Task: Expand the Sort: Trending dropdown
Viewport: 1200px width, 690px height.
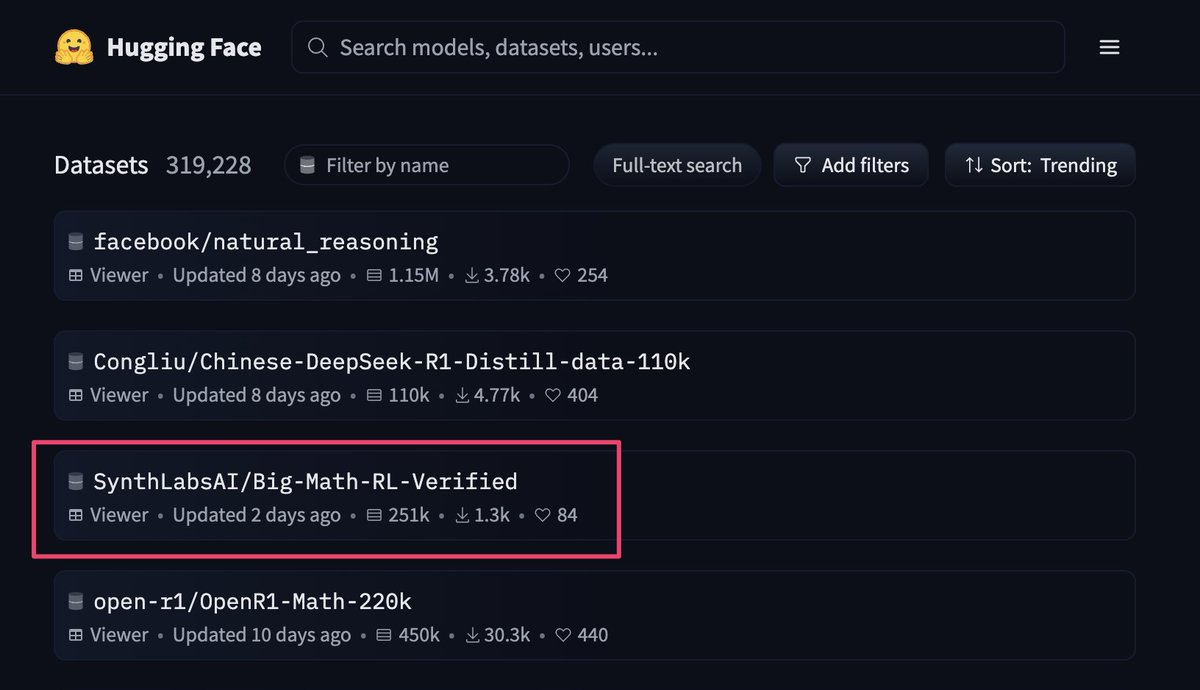Action: click(x=1040, y=165)
